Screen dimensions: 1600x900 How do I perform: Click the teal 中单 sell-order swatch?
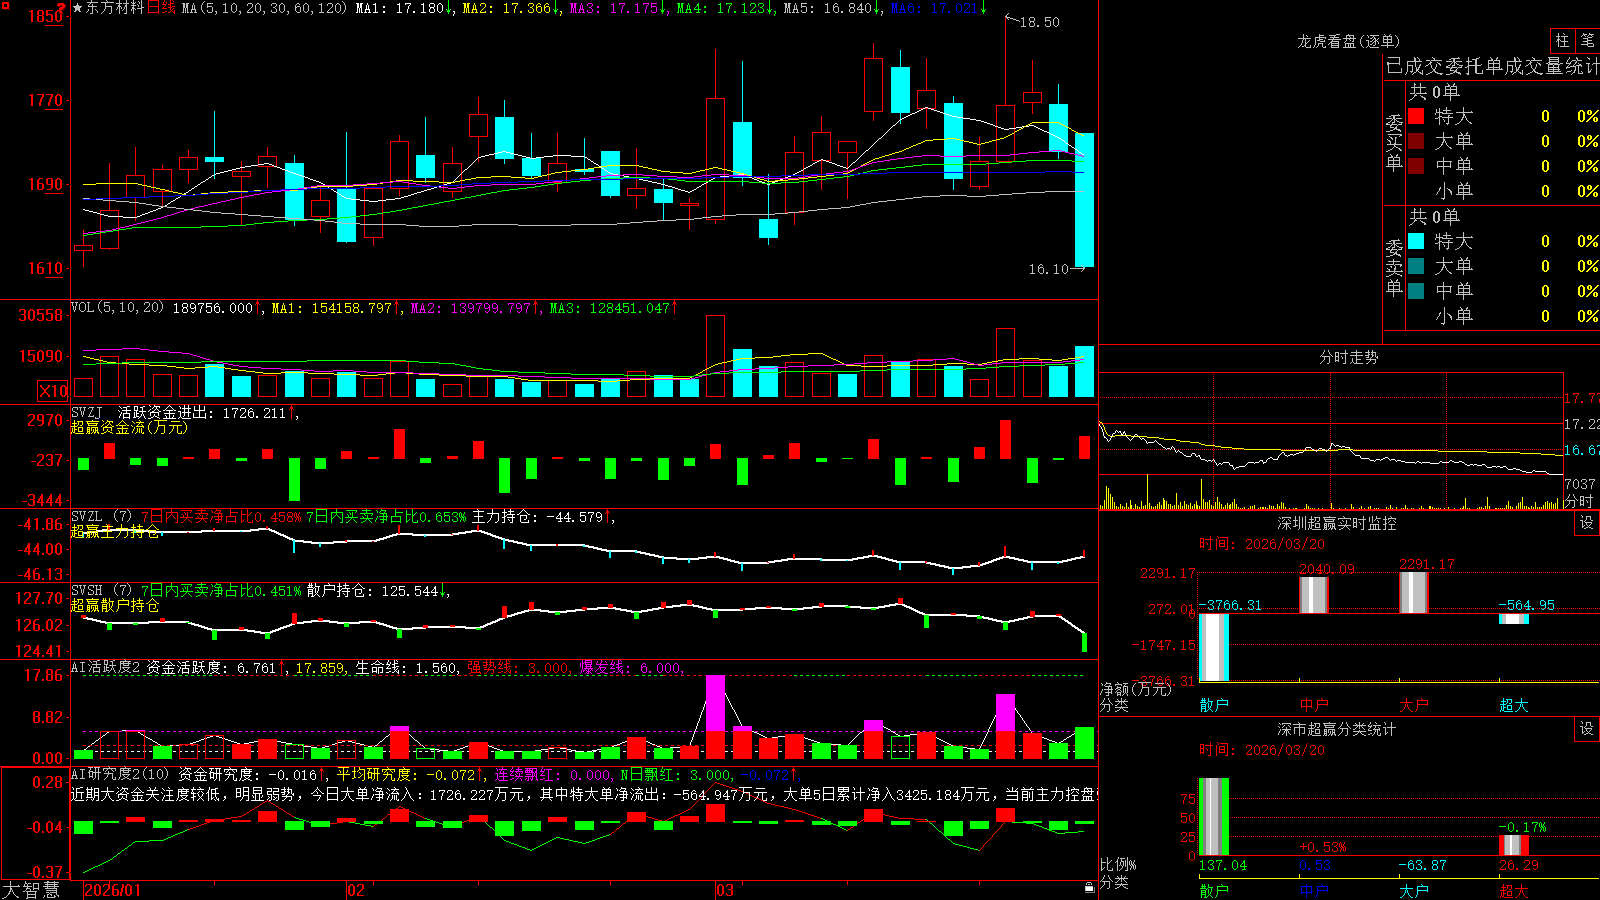[x=1416, y=291]
